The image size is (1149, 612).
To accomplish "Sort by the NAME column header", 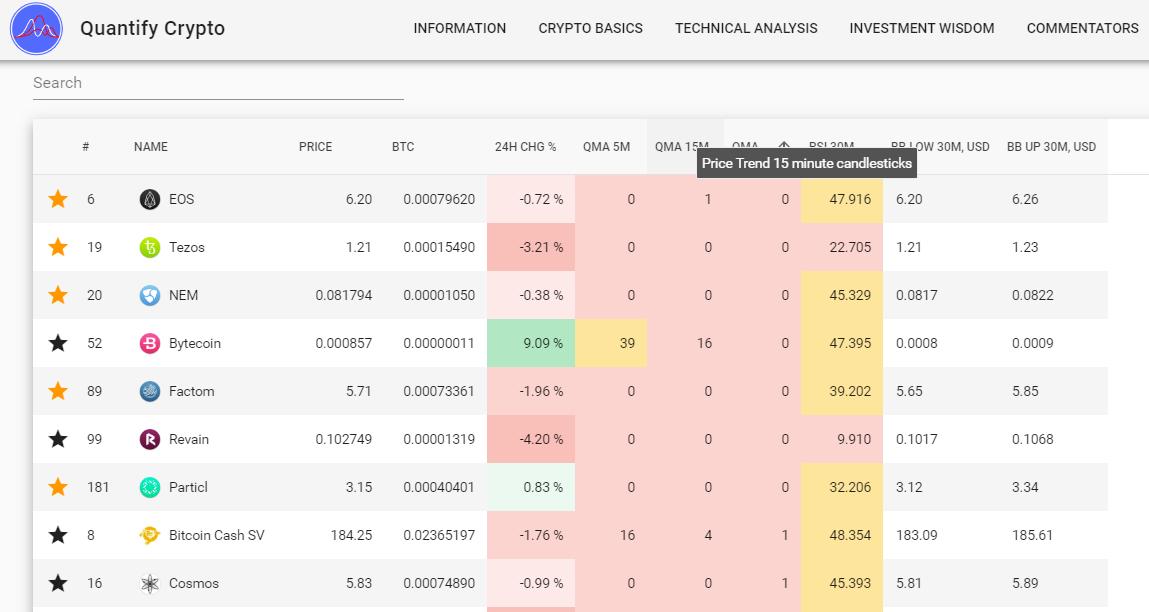I will tap(151, 147).
